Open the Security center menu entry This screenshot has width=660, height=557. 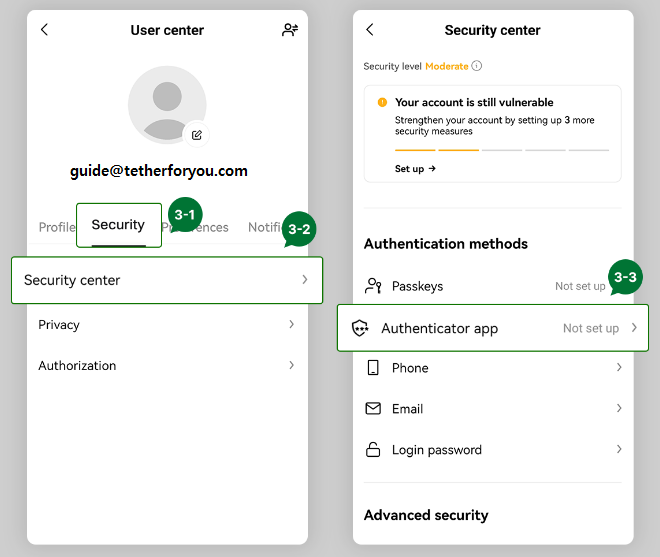(72, 281)
